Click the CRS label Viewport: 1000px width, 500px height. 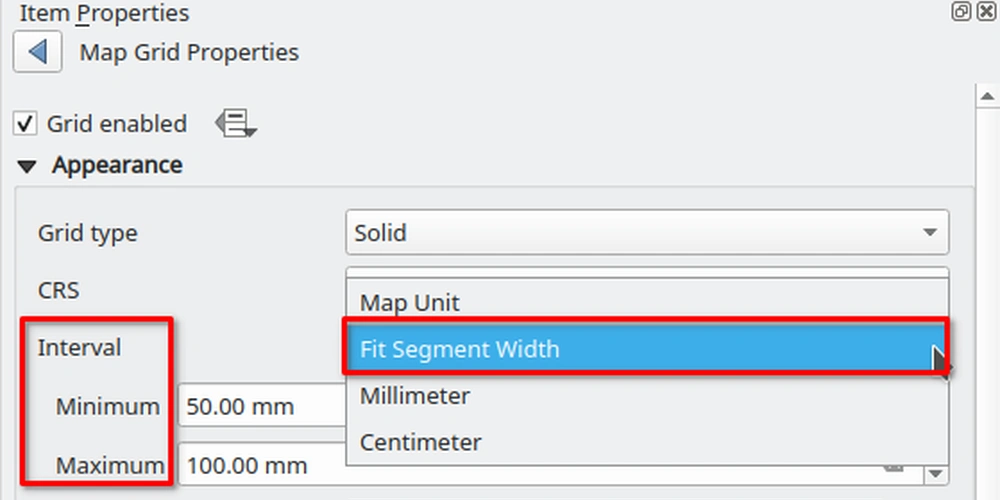click(59, 290)
